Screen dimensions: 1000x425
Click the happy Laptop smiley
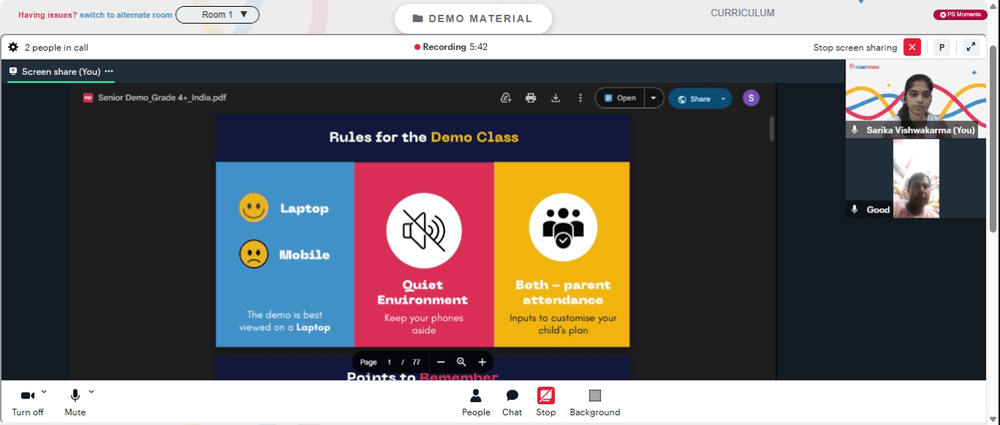tap(253, 207)
